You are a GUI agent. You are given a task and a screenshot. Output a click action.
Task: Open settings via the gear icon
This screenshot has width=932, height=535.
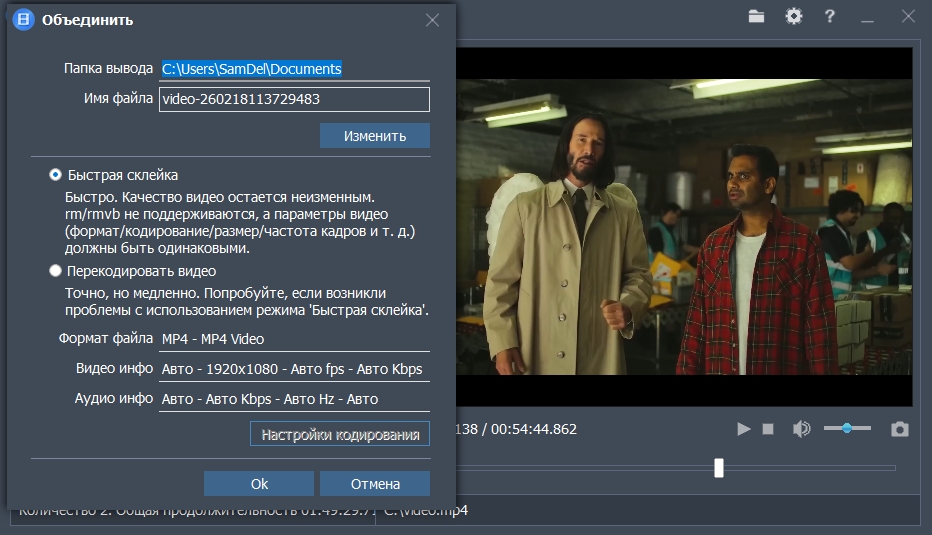pos(793,16)
